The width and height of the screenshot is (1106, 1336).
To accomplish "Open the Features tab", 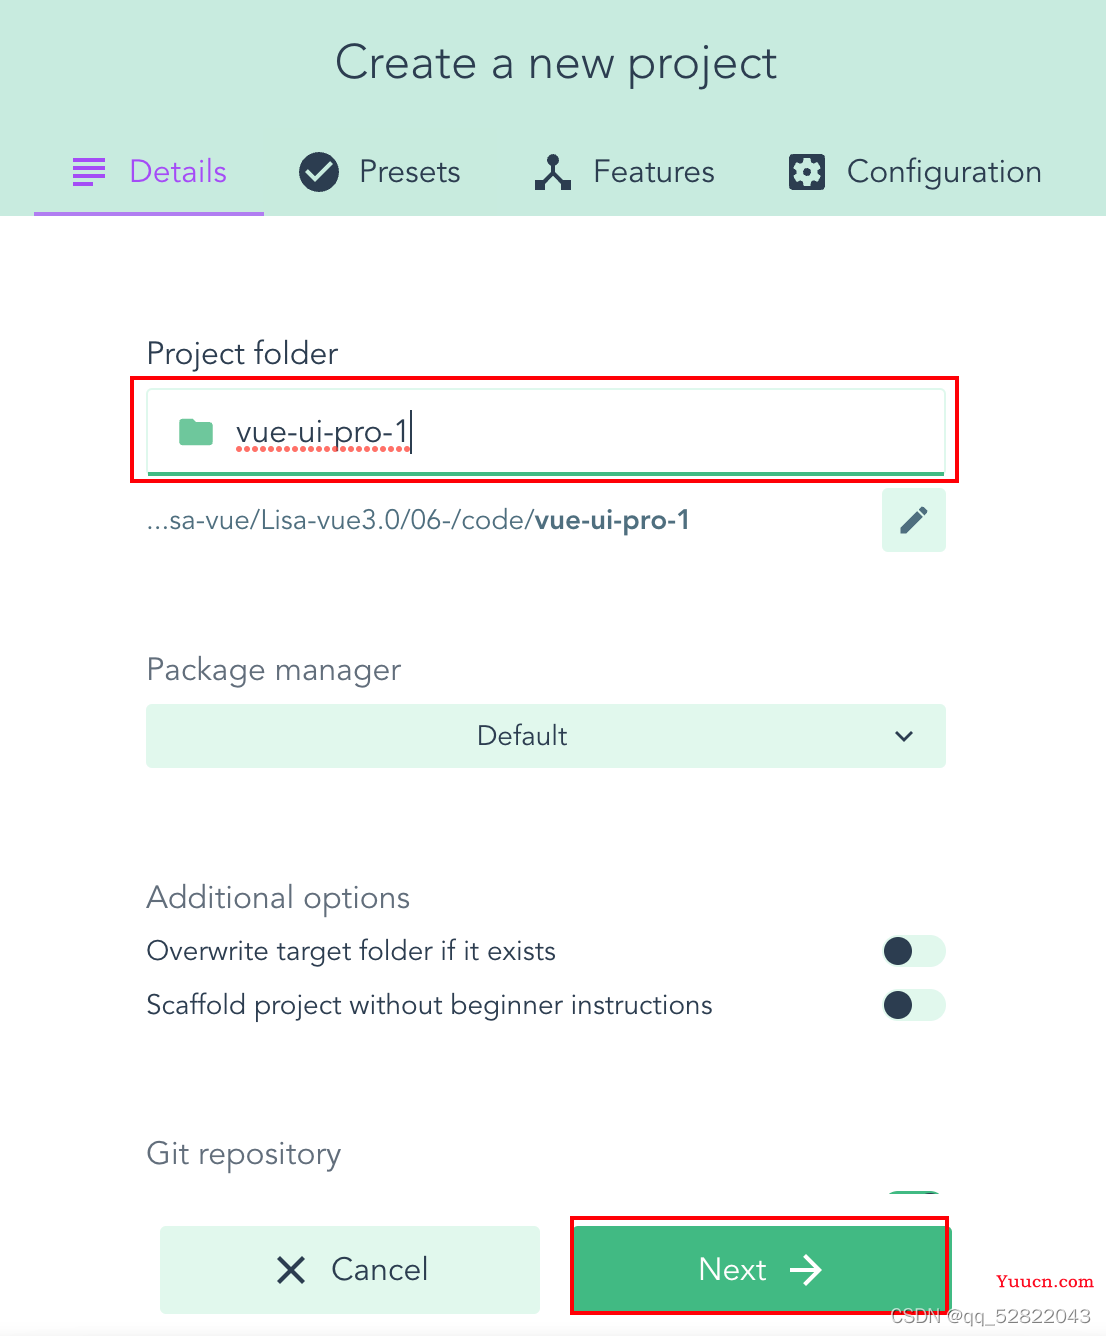I will (x=624, y=172).
